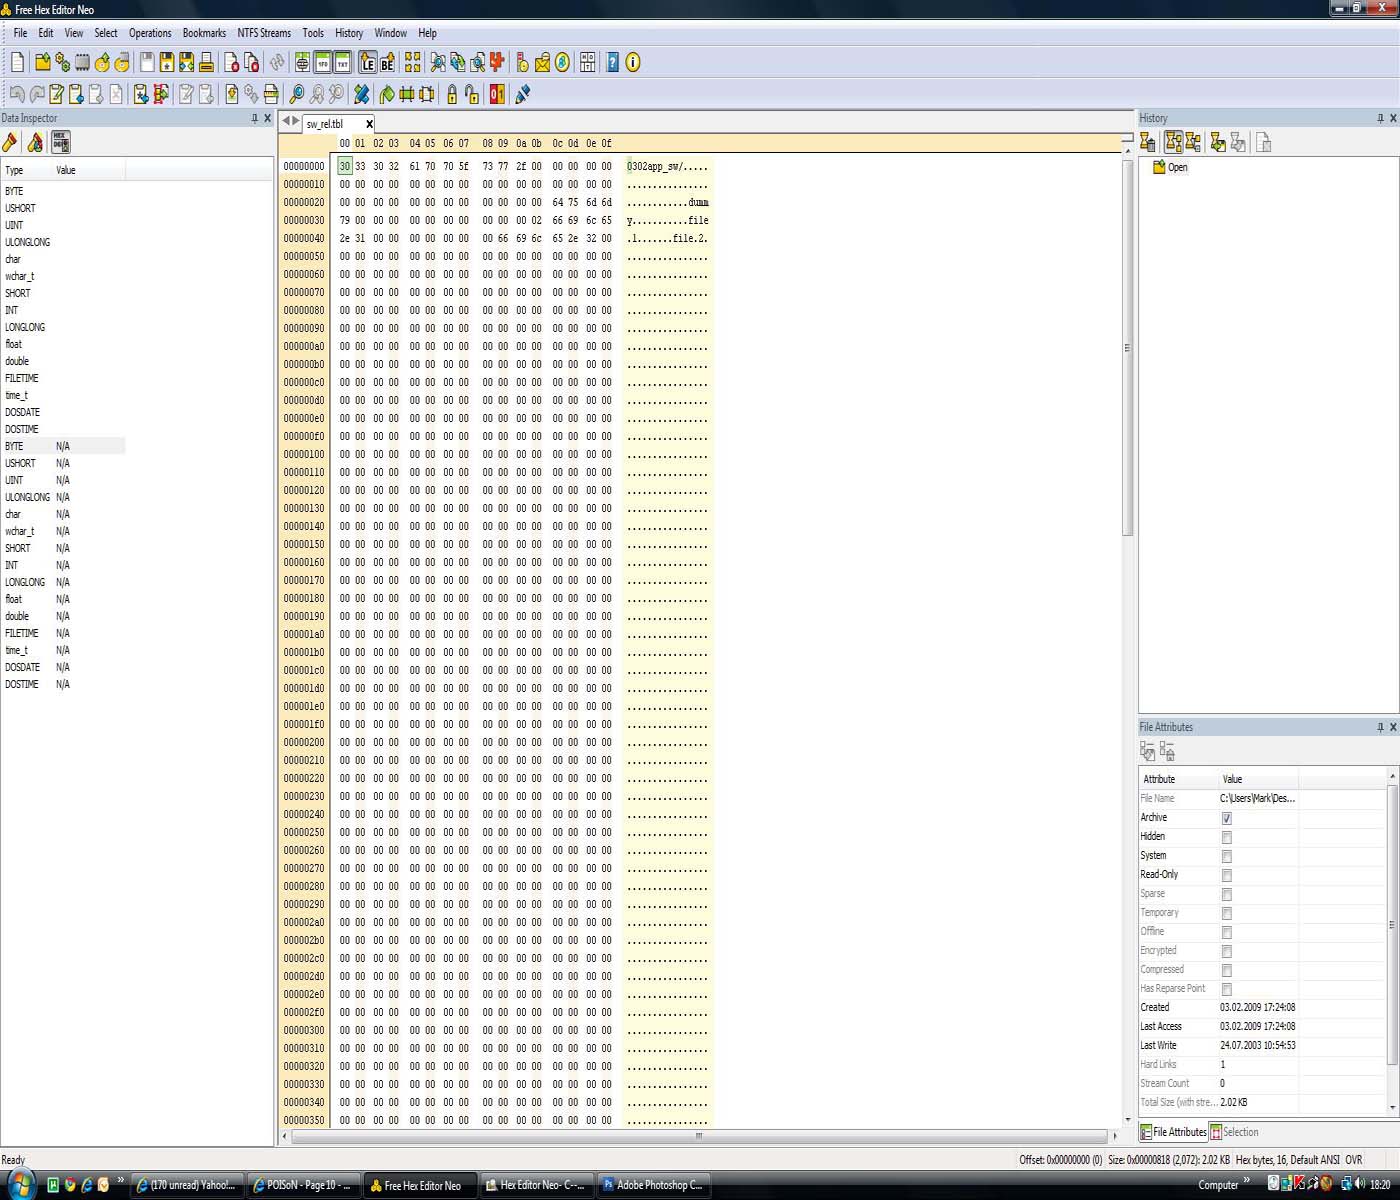
Task: Close the sw_rel.tbl document tab
Action: [x=369, y=124]
